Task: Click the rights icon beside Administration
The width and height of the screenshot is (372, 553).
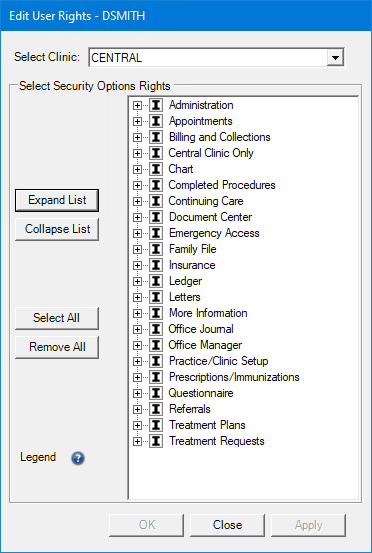Action: coord(156,105)
